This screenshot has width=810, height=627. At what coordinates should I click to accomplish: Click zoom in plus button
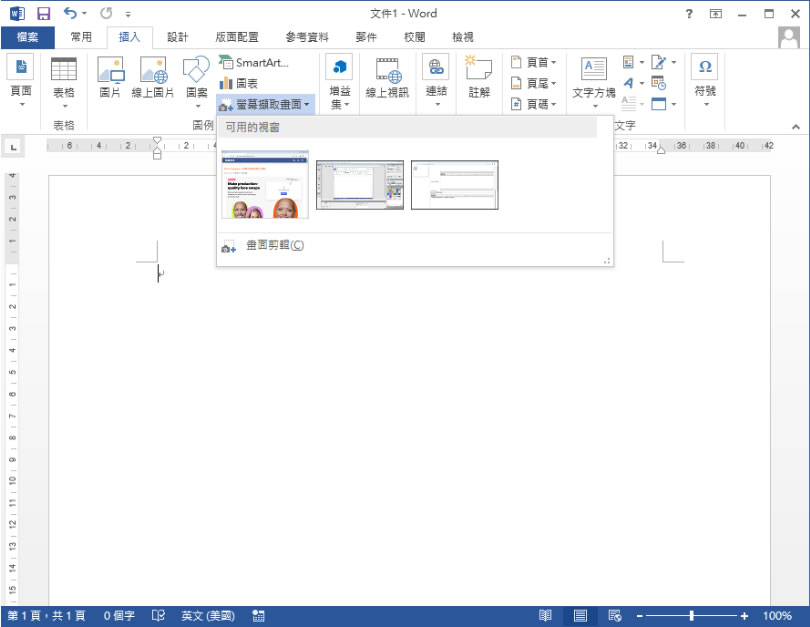[744, 616]
